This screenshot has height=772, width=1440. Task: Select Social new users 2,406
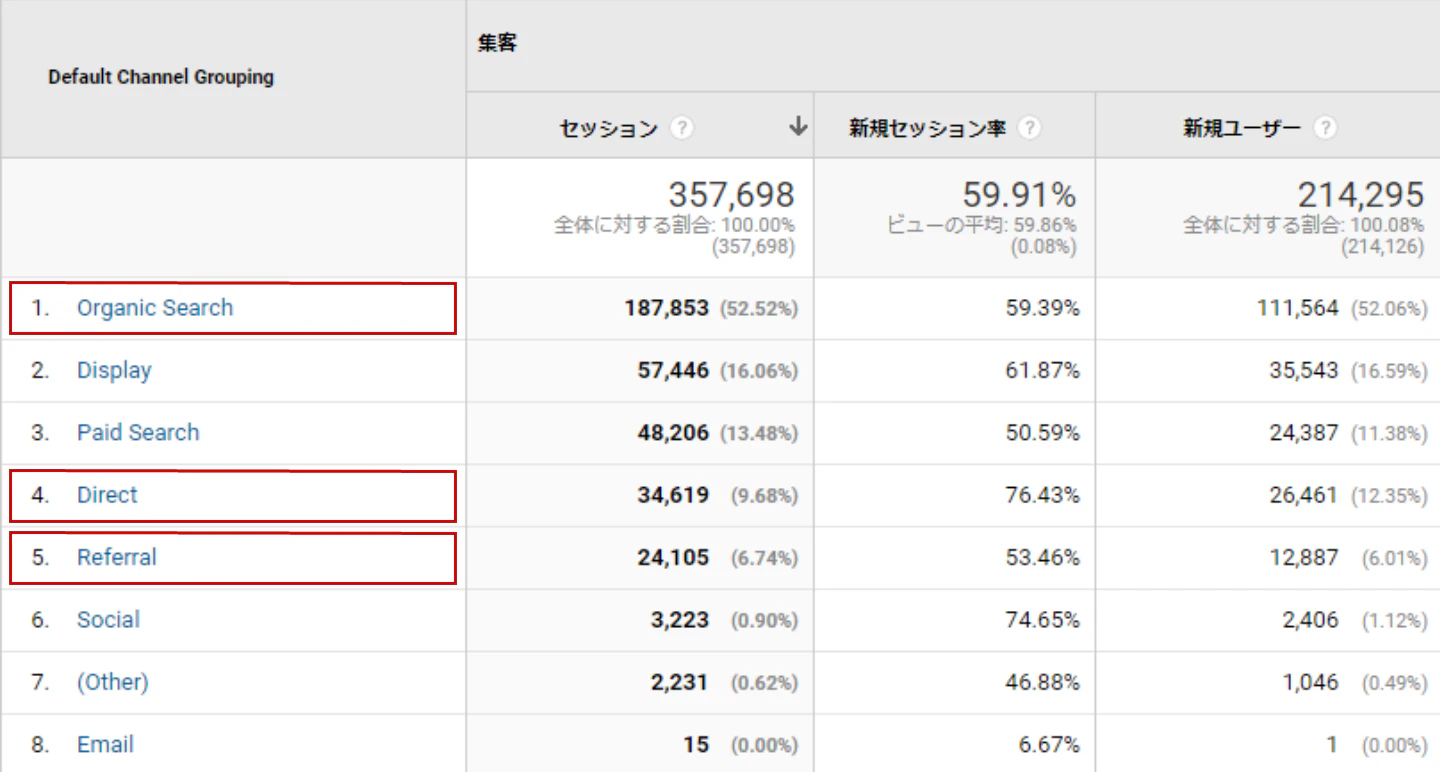pyautogui.click(x=1310, y=620)
